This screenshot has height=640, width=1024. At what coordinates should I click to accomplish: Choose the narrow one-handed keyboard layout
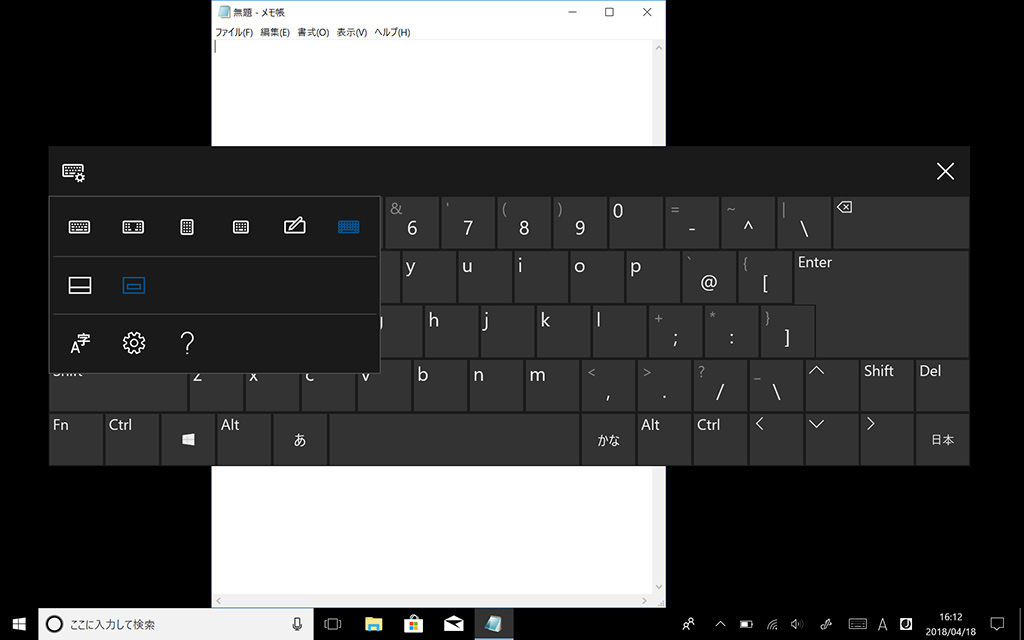pyautogui.click(x=187, y=227)
